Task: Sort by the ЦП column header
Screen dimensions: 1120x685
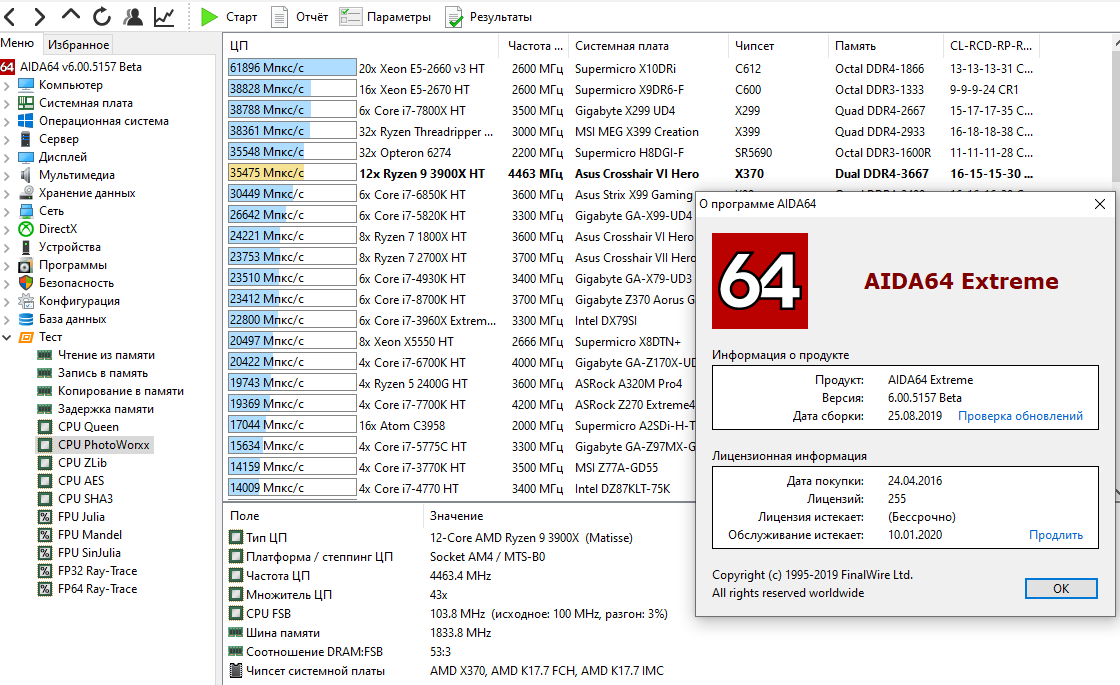Action: coord(361,45)
